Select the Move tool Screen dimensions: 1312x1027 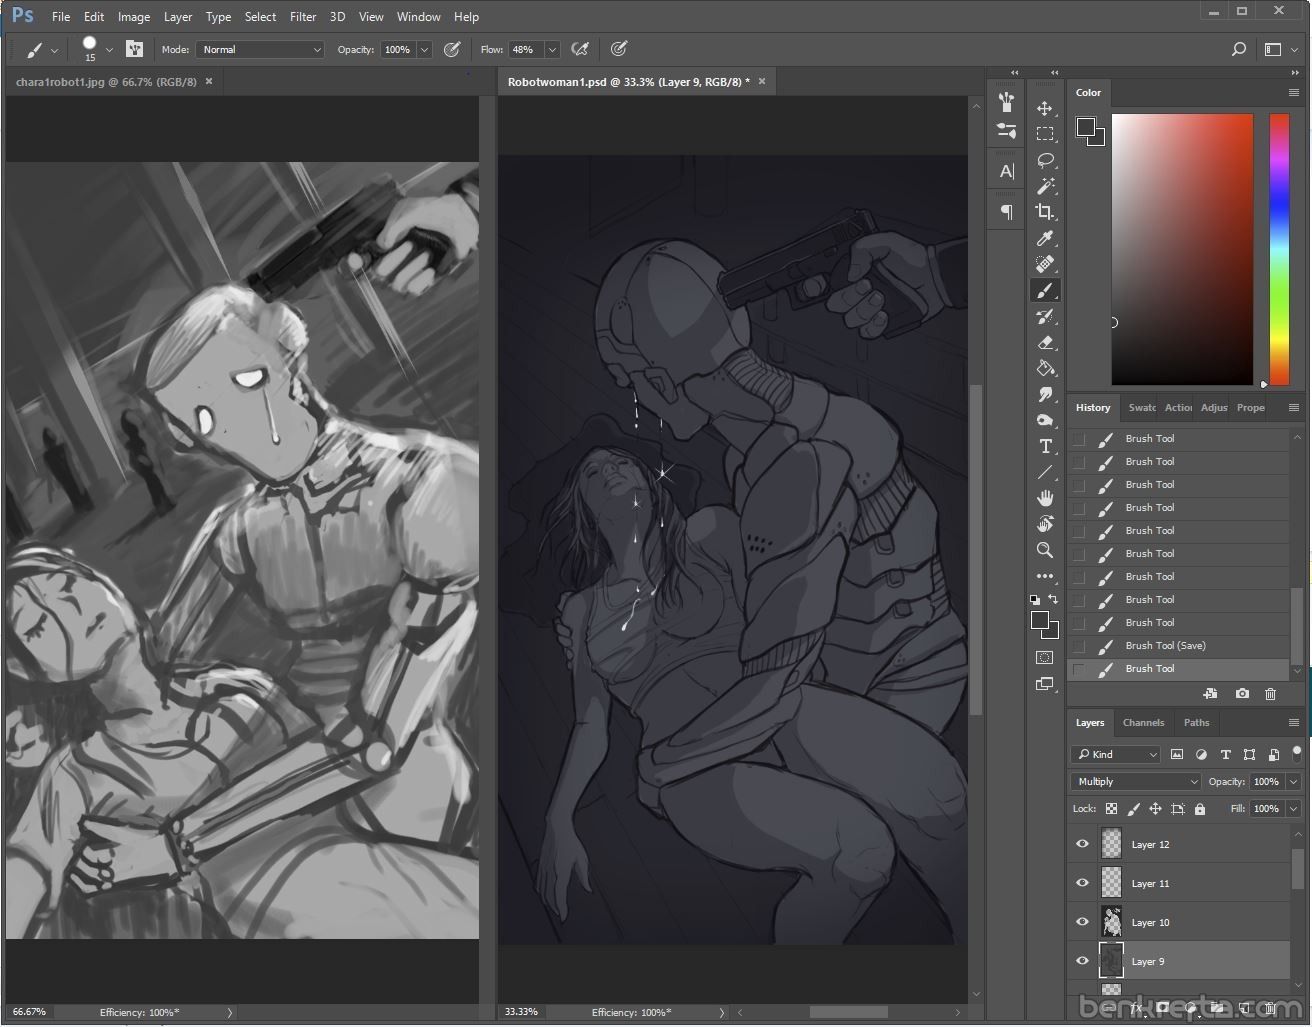(x=1045, y=108)
